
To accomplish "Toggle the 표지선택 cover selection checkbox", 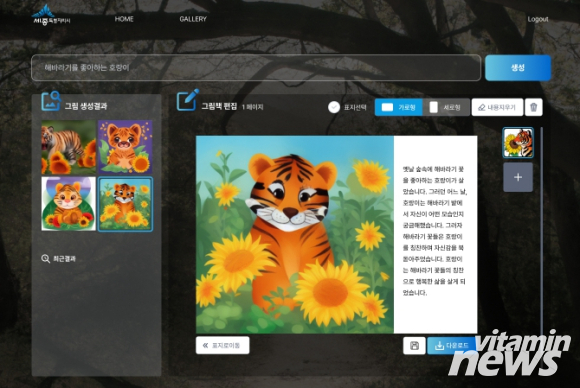I will (334, 107).
